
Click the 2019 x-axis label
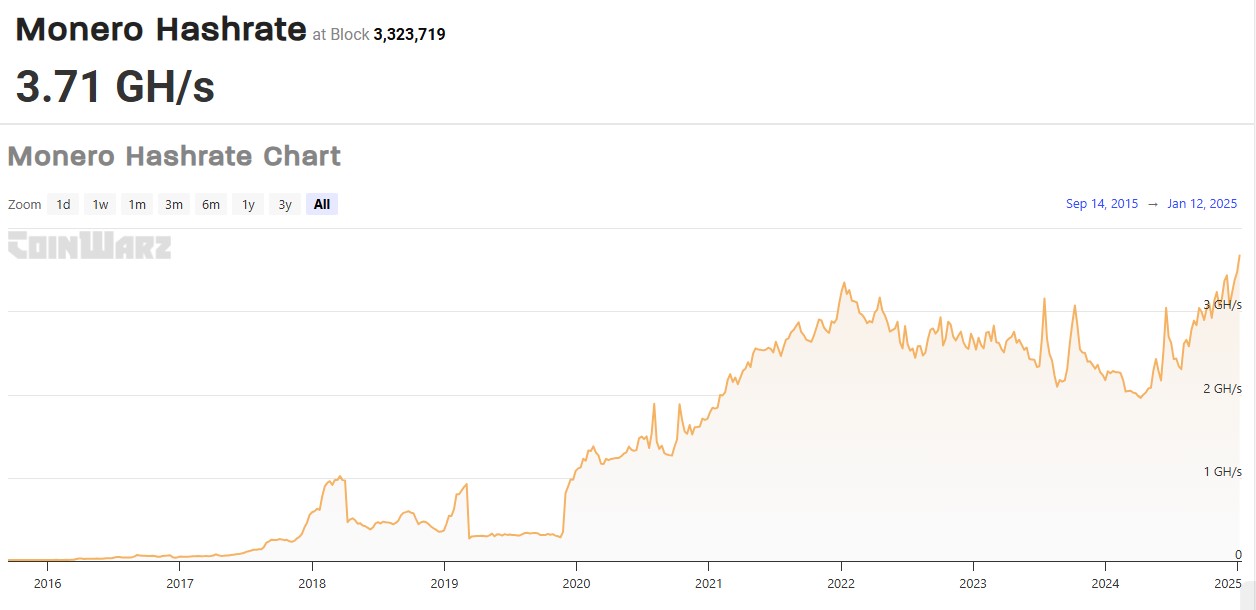pyautogui.click(x=444, y=583)
